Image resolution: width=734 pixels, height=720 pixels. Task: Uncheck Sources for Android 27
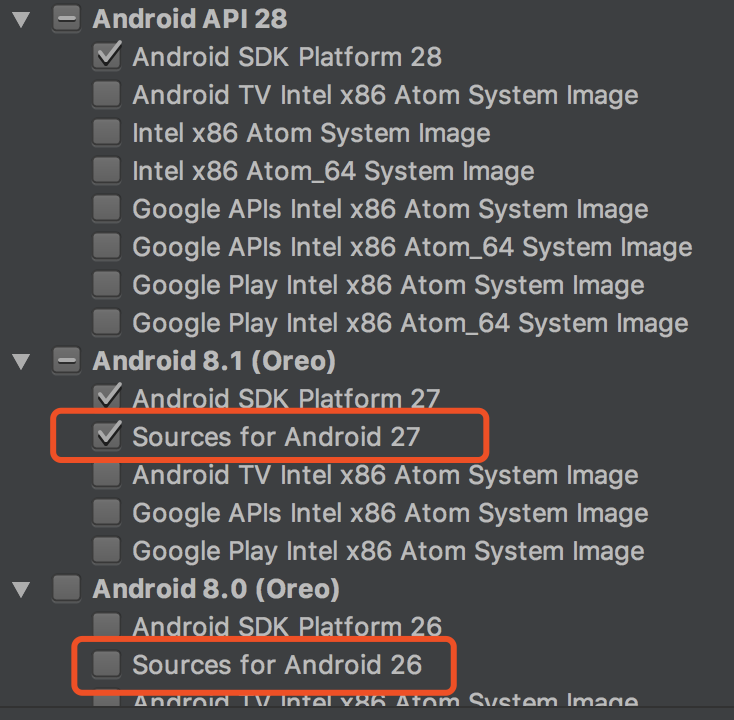pyautogui.click(x=107, y=436)
